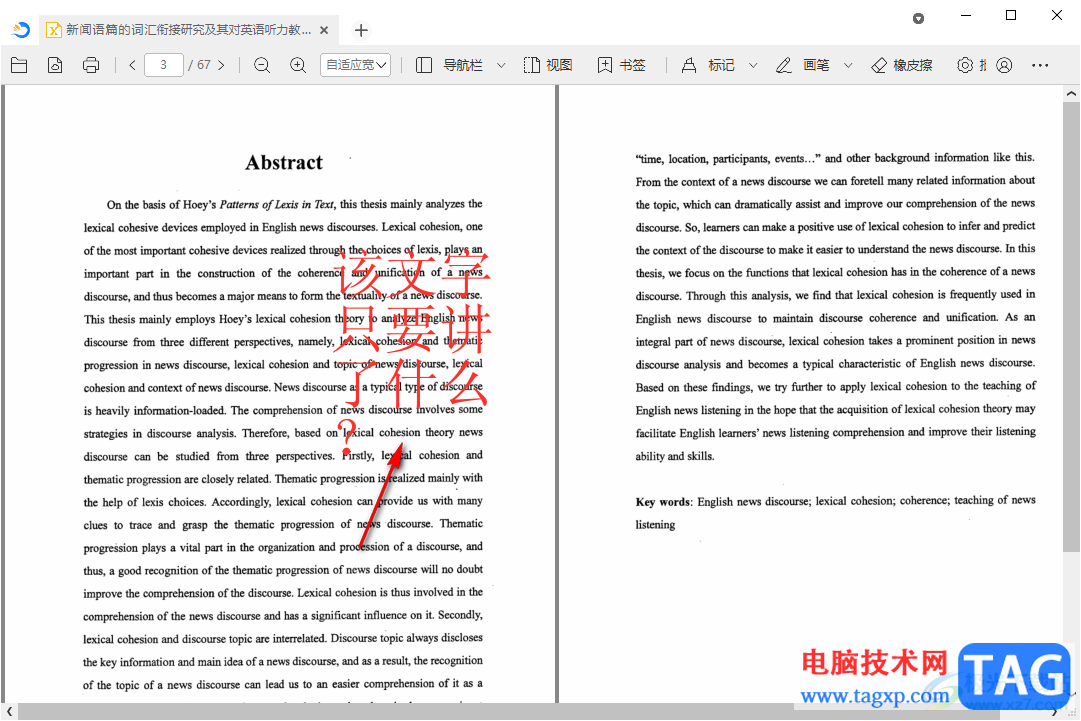Close the PDF document tab

click(324, 30)
